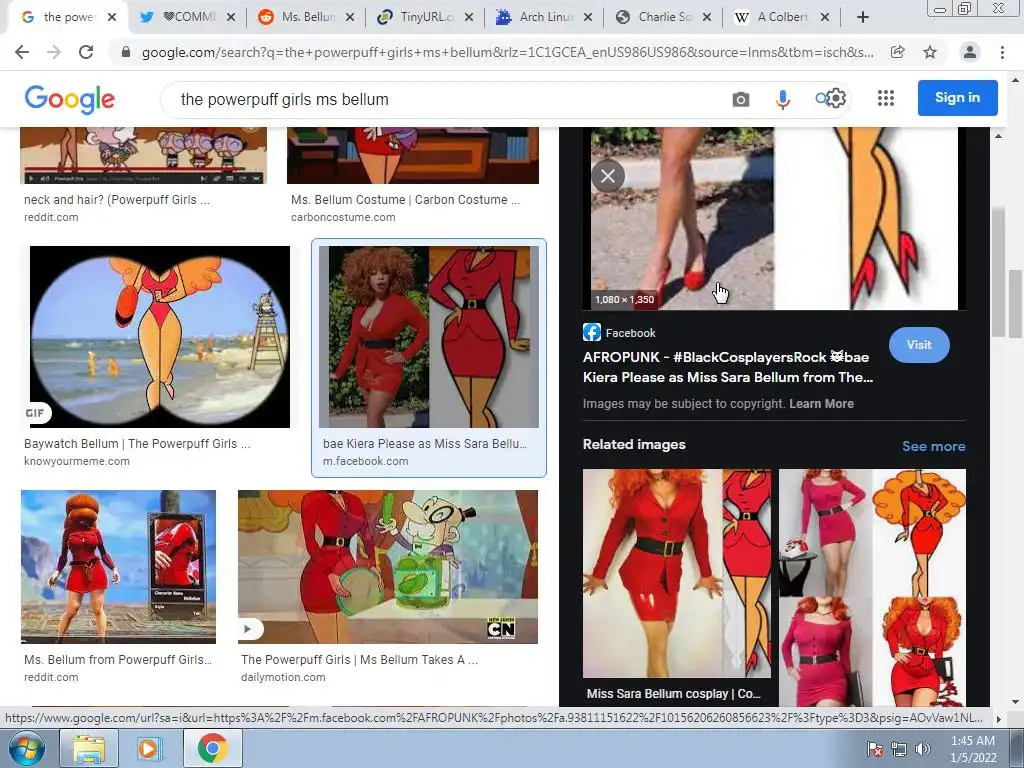The image size is (1024, 768).
Task: Submit search with the magnifier icon
Action: point(822,99)
